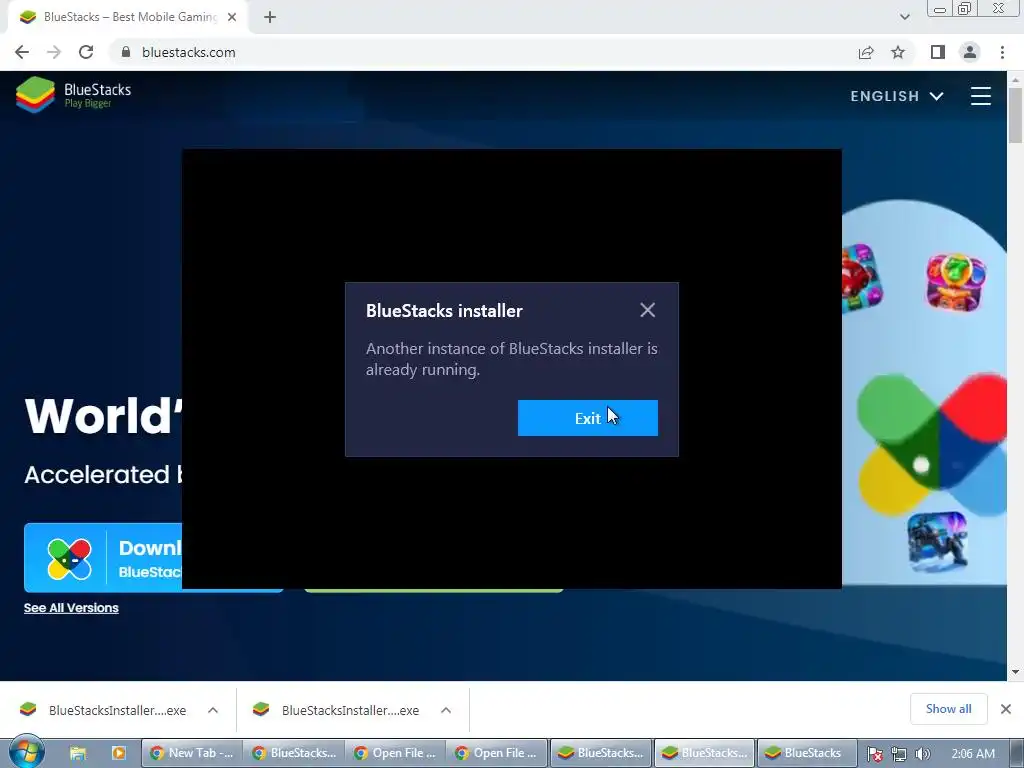Image resolution: width=1024 pixels, height=768 pixels.
Task: Expand options for first downloaded installer
Action: (x=213, y=710)
